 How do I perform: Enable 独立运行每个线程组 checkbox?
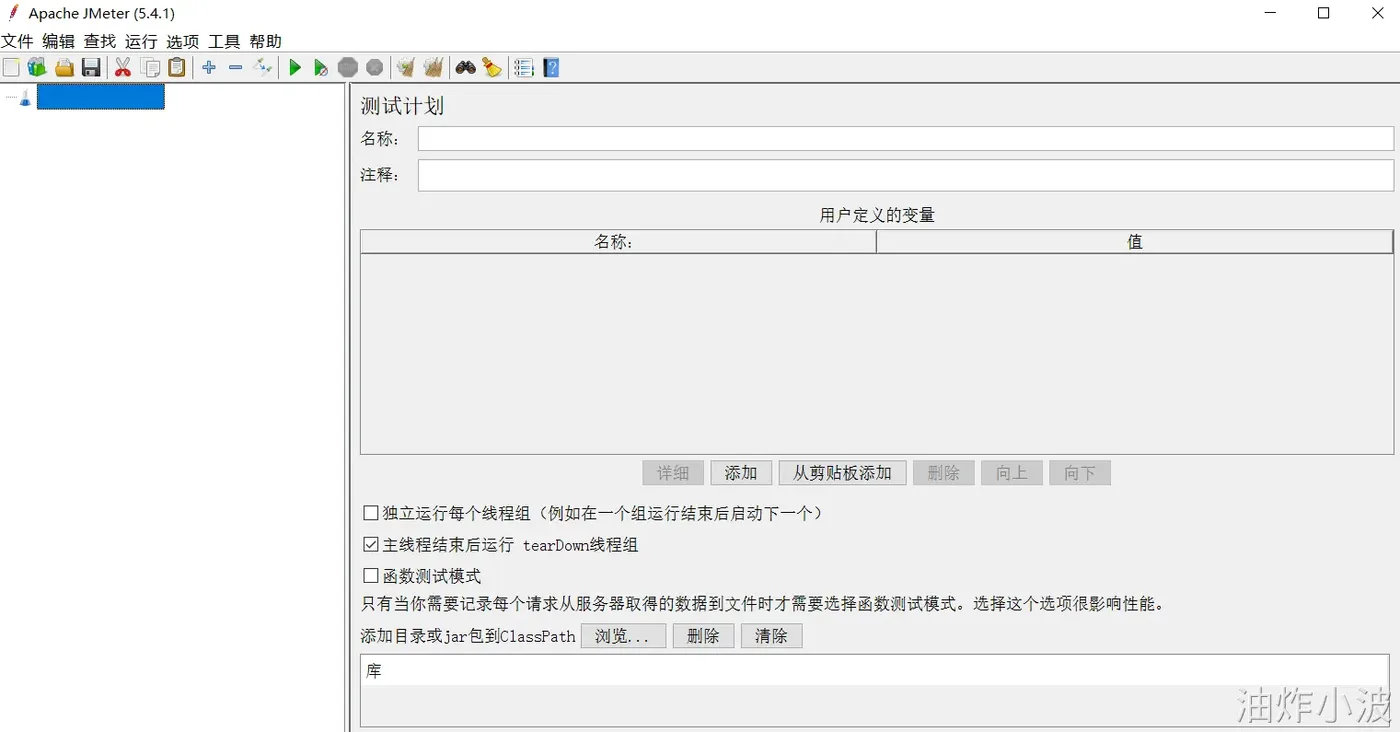371,513
